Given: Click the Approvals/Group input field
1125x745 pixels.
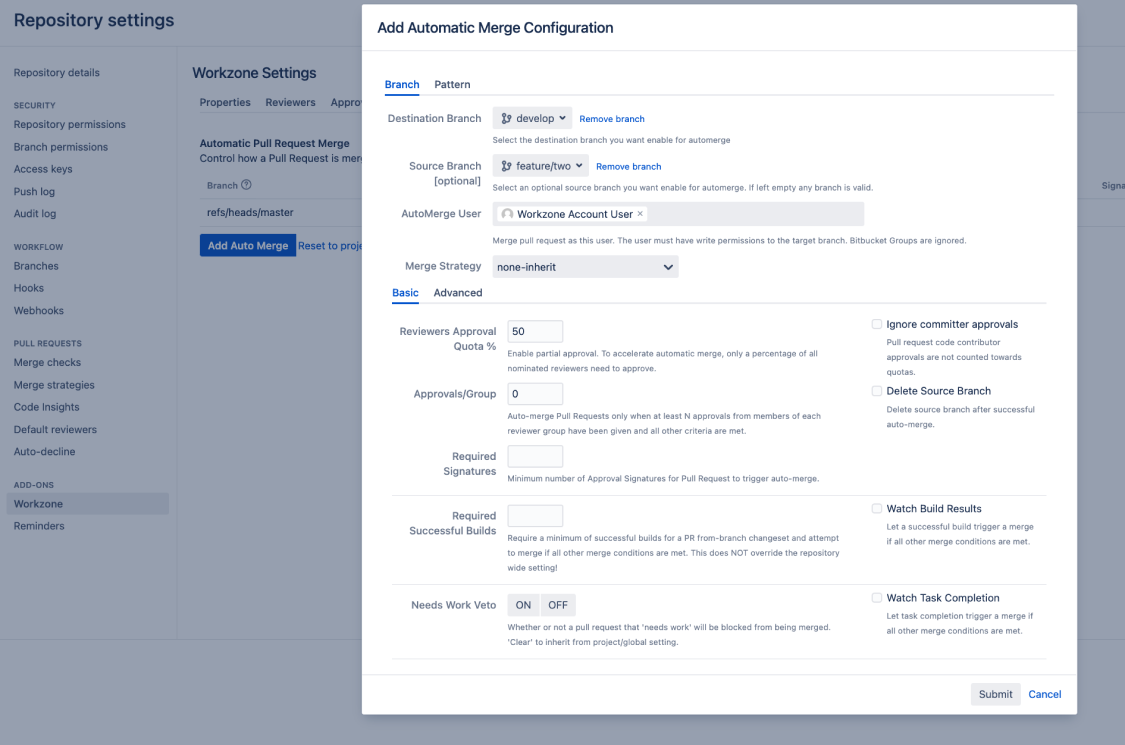Looking at the screenshot, I should coord(535,394).
